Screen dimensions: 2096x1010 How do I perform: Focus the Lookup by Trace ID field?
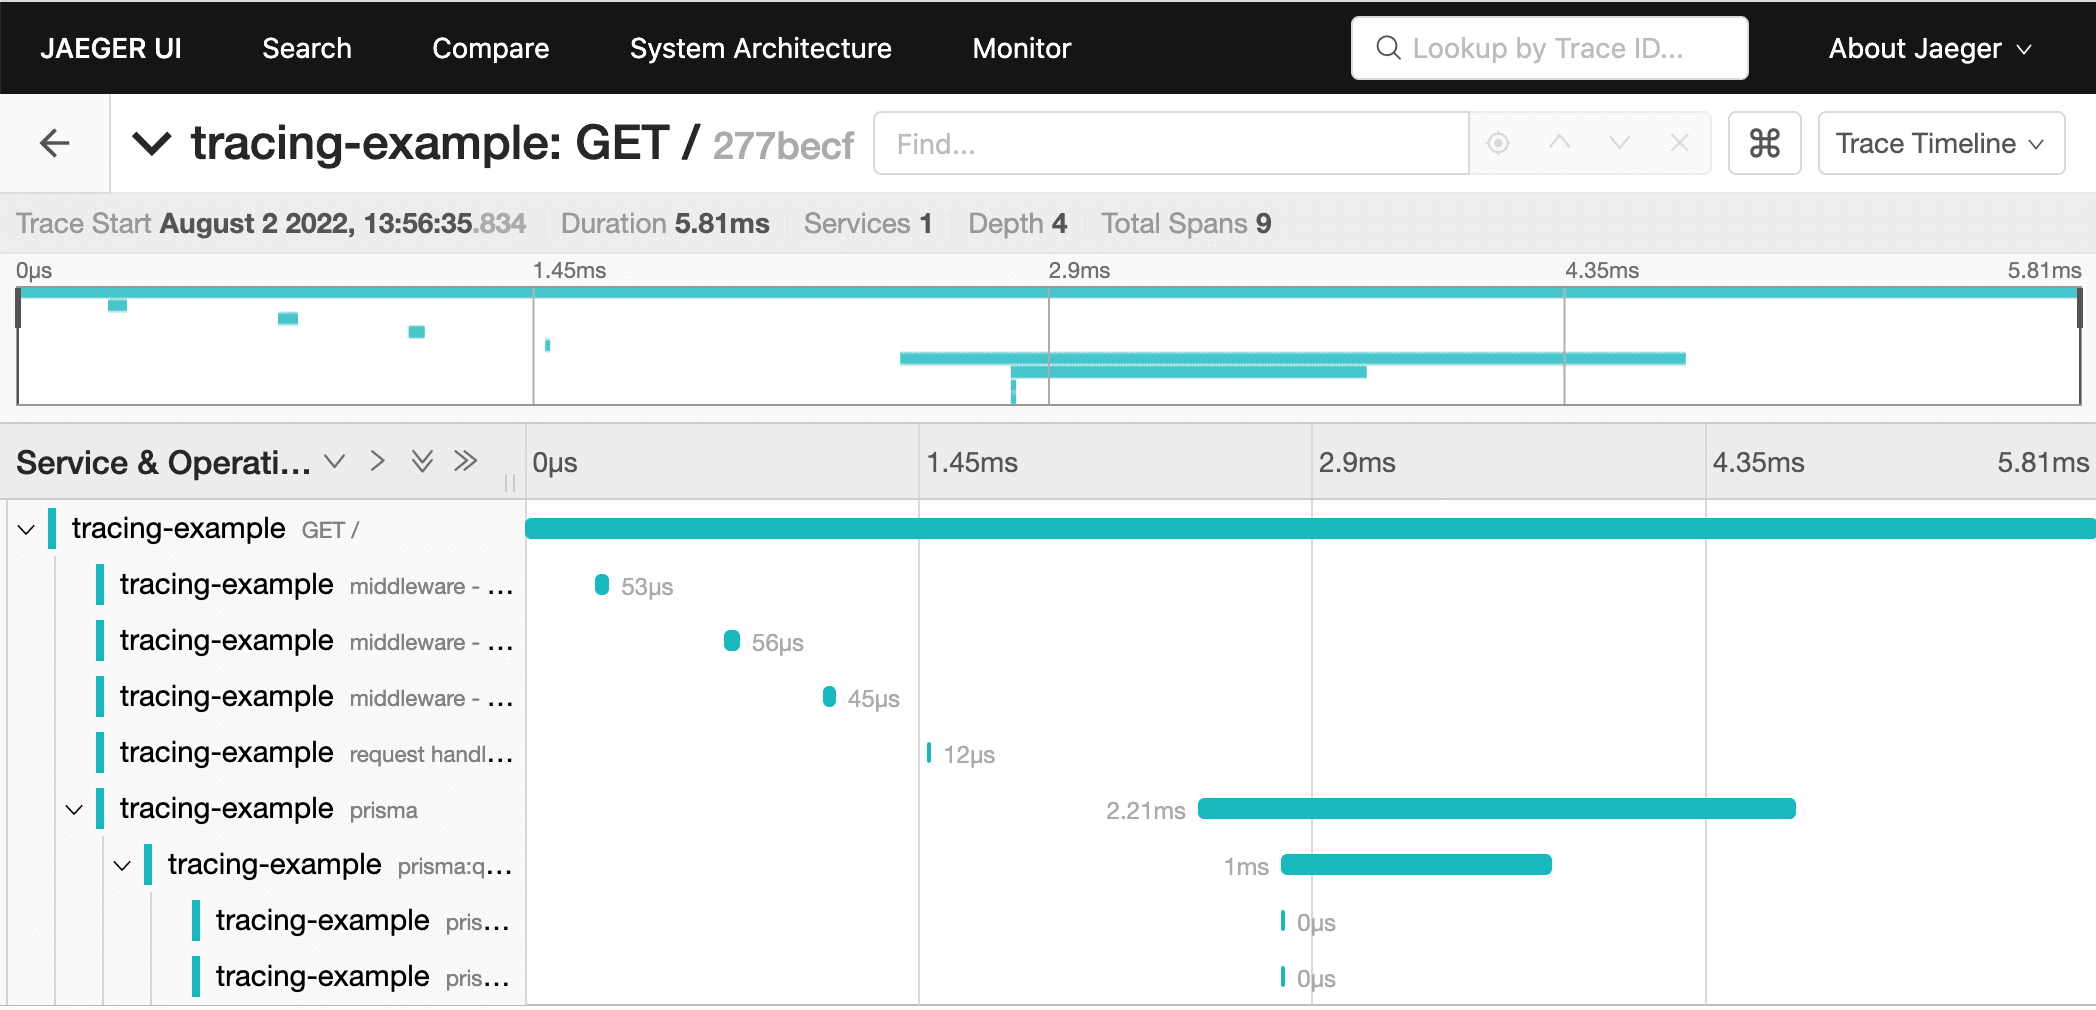(x=1548, y=48)
